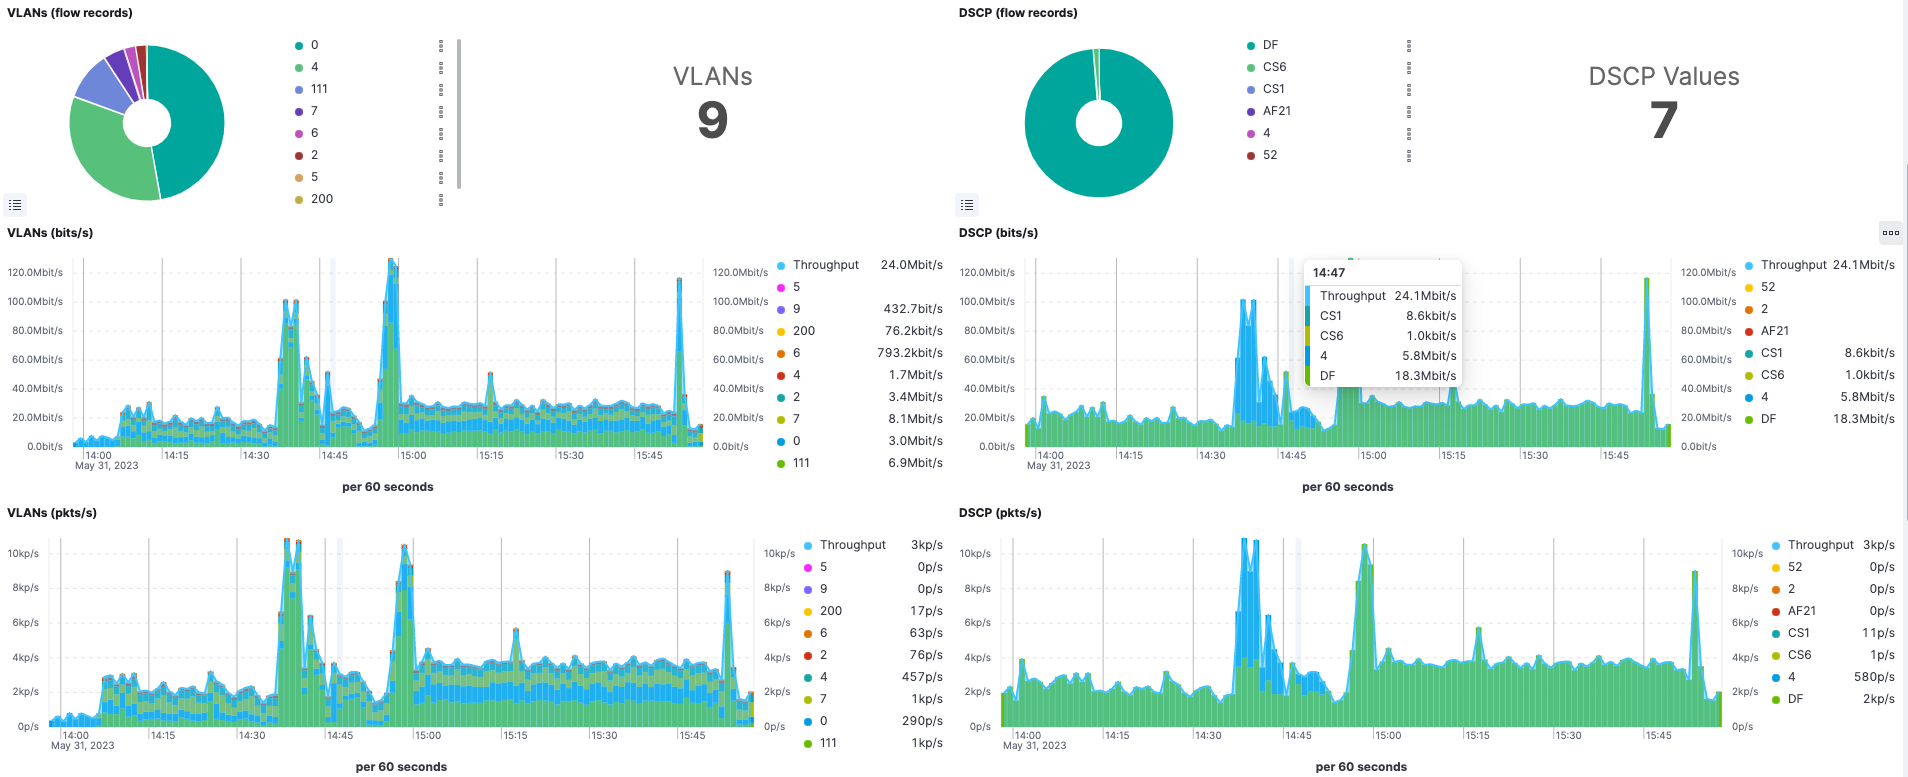Viewport: 1908px width, 777px height.
Task: Open options for AF21 in DSCP pie legend
Action: coord(1409,111)
